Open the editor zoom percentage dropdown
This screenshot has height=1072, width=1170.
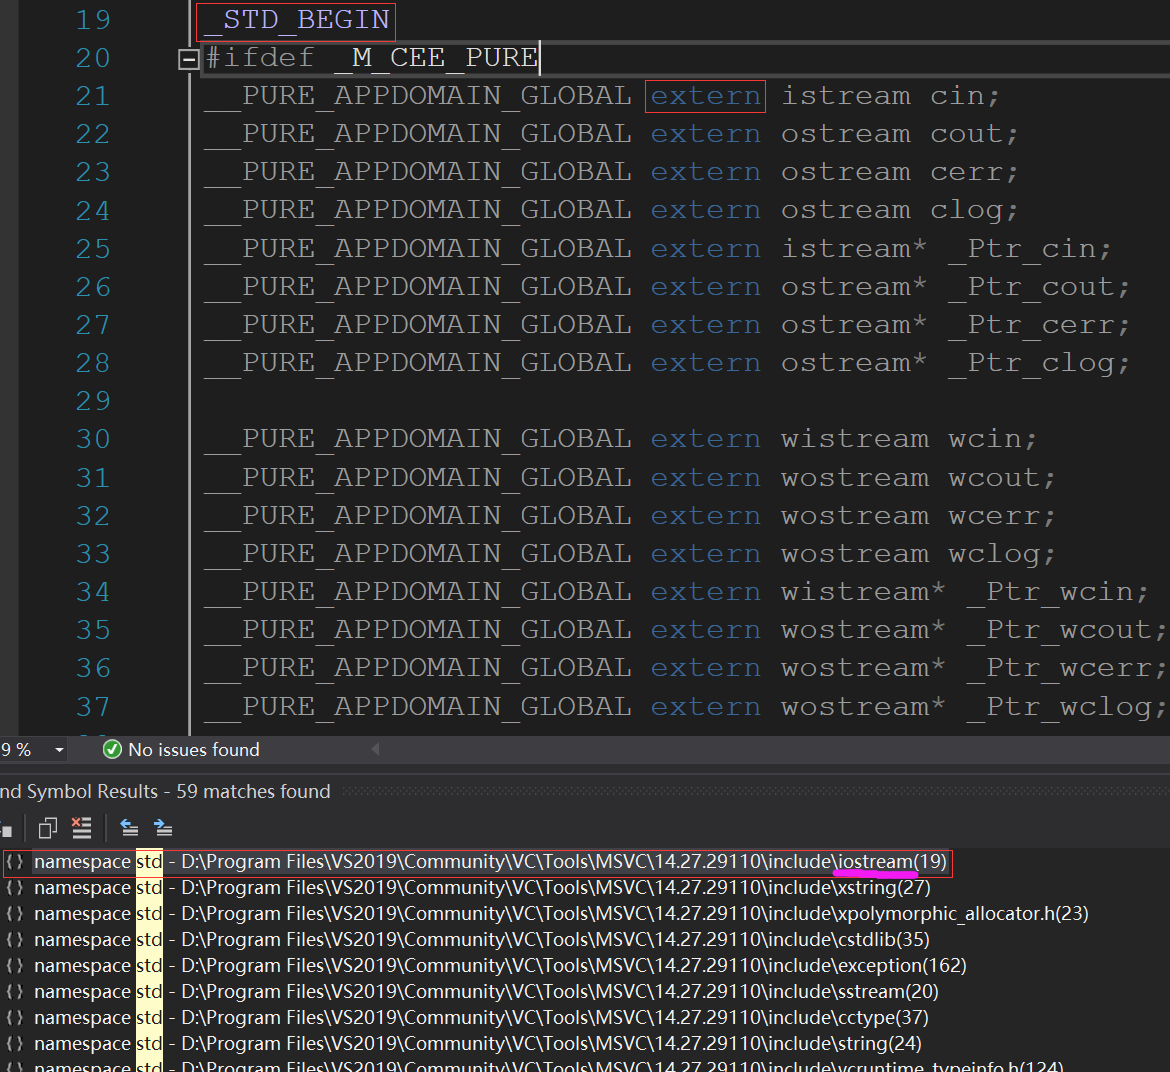(x=59, y=750)
